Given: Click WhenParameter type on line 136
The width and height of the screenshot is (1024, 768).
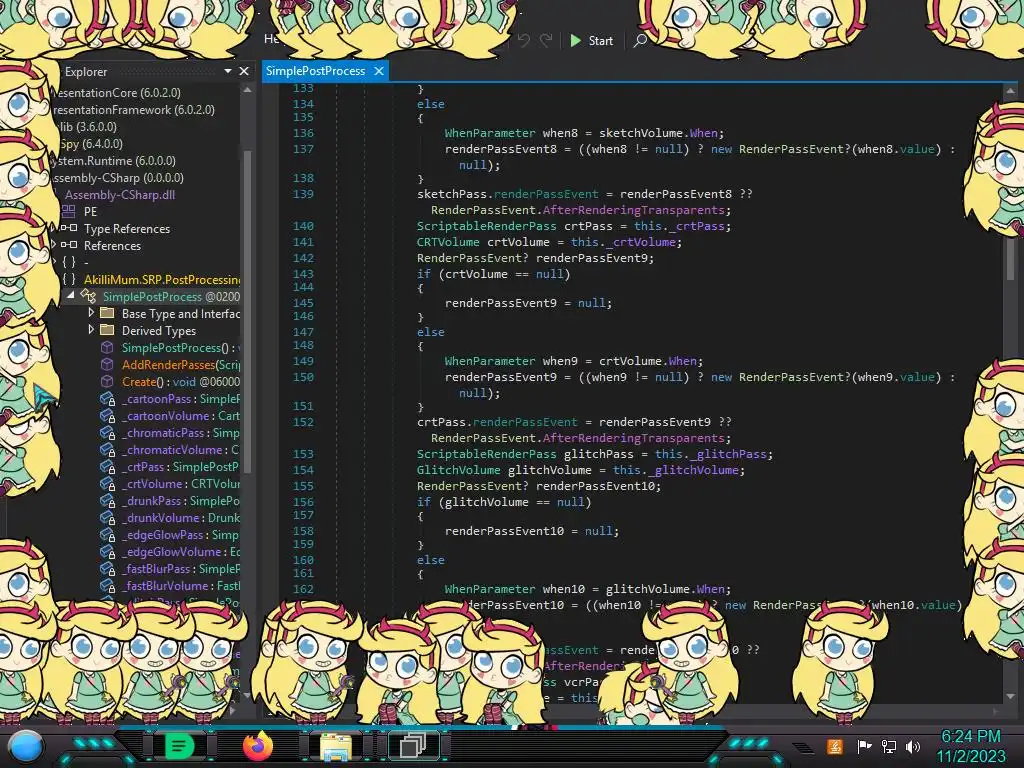Looking at the screenshot, I should pos(490,133).
